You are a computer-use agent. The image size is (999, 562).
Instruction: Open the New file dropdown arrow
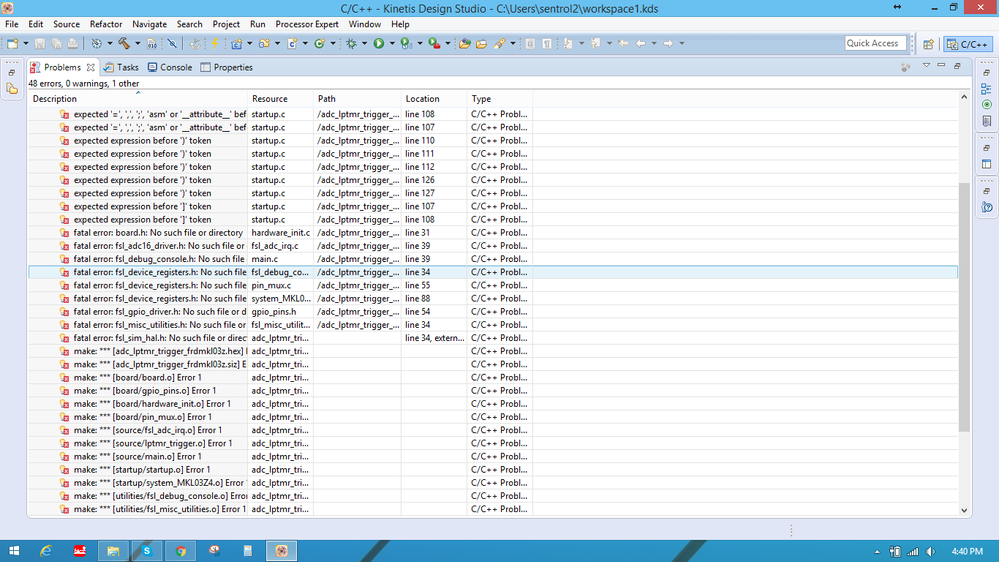pos(25,43)
